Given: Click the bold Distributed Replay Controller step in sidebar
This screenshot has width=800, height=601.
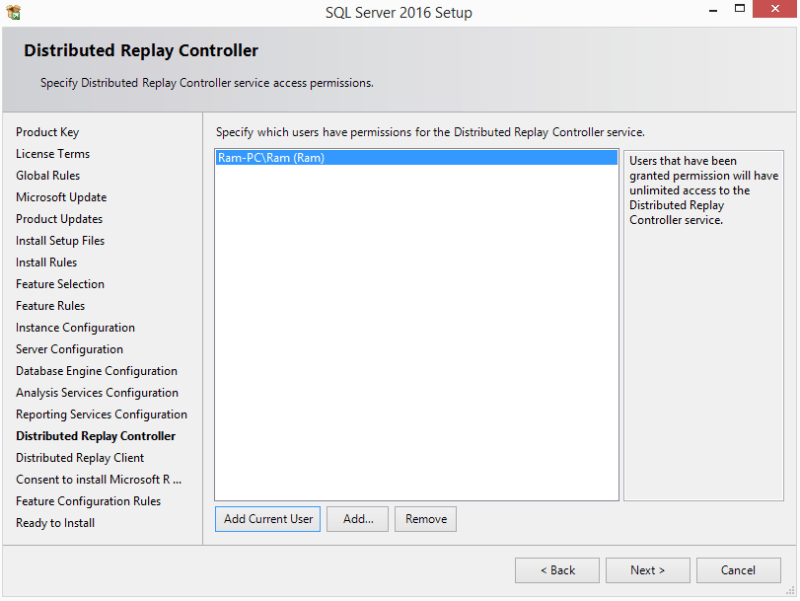Looking at the screenshot, I should click(x=96, y=436).
